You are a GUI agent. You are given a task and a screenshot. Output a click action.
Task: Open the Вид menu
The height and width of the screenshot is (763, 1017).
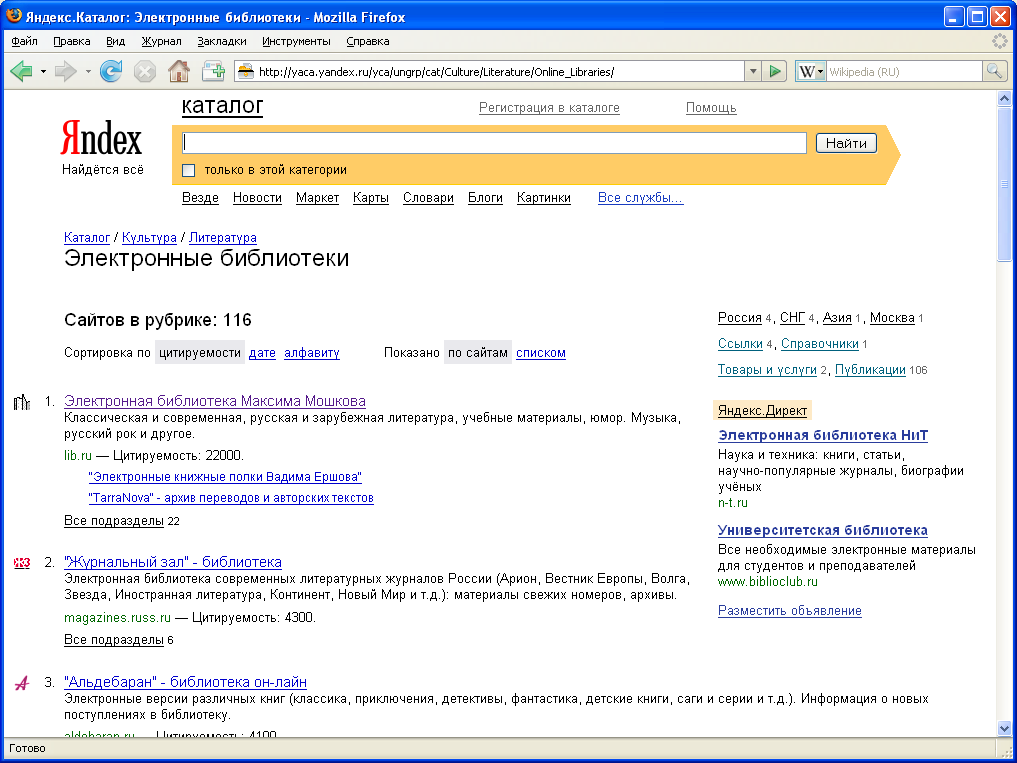tap(115, 41)
